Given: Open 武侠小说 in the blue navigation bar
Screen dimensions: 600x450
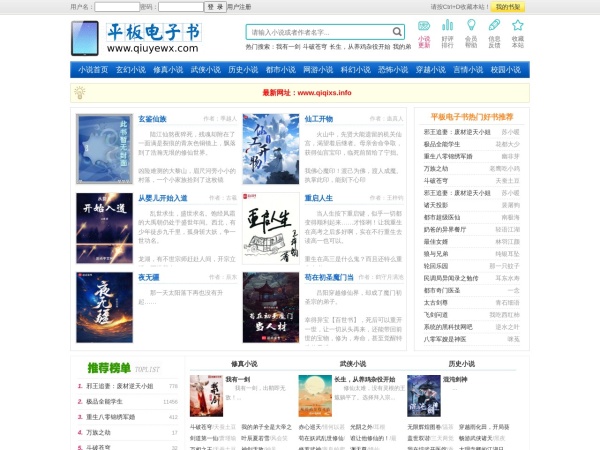Looking at the screenshot, I should (x=205, y=70).
